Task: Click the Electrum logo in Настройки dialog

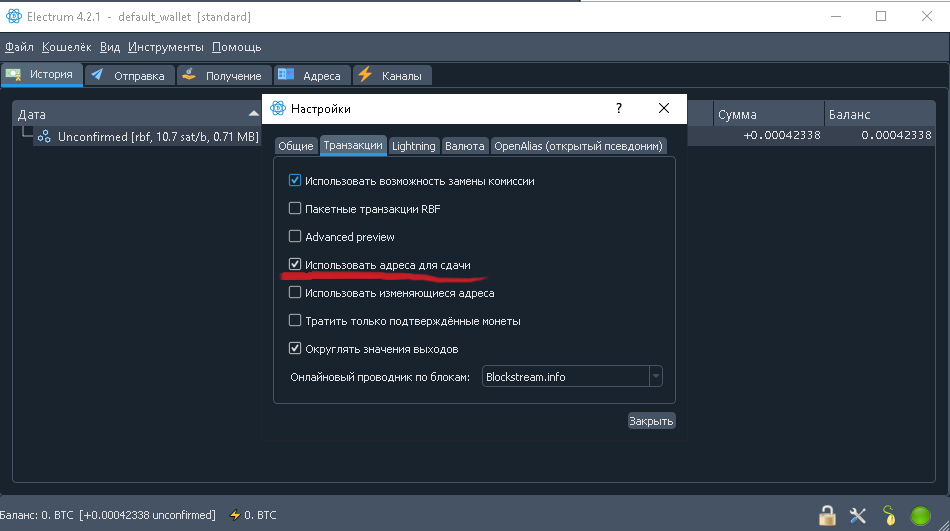Action: pyautogui.click(x=277, y=109)
